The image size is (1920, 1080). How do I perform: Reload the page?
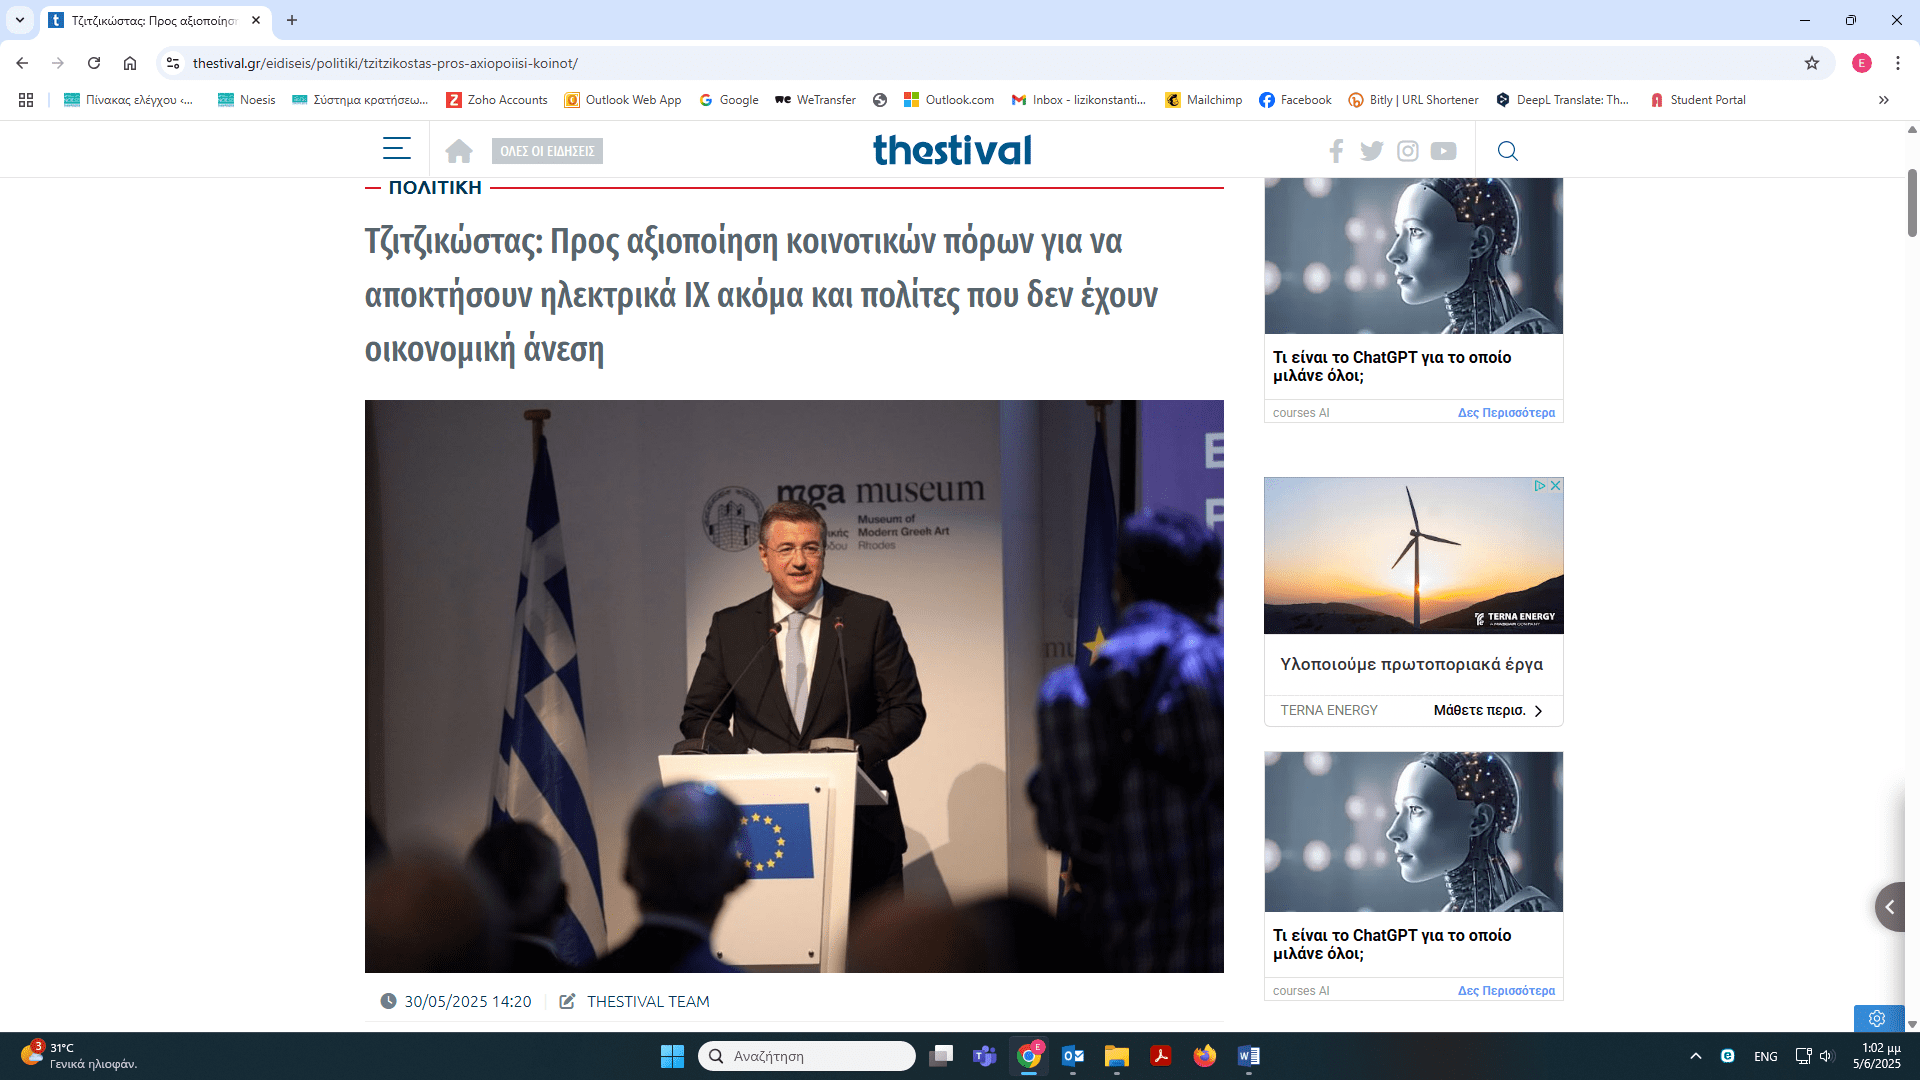pyautogui.click(x=94, y=63)
